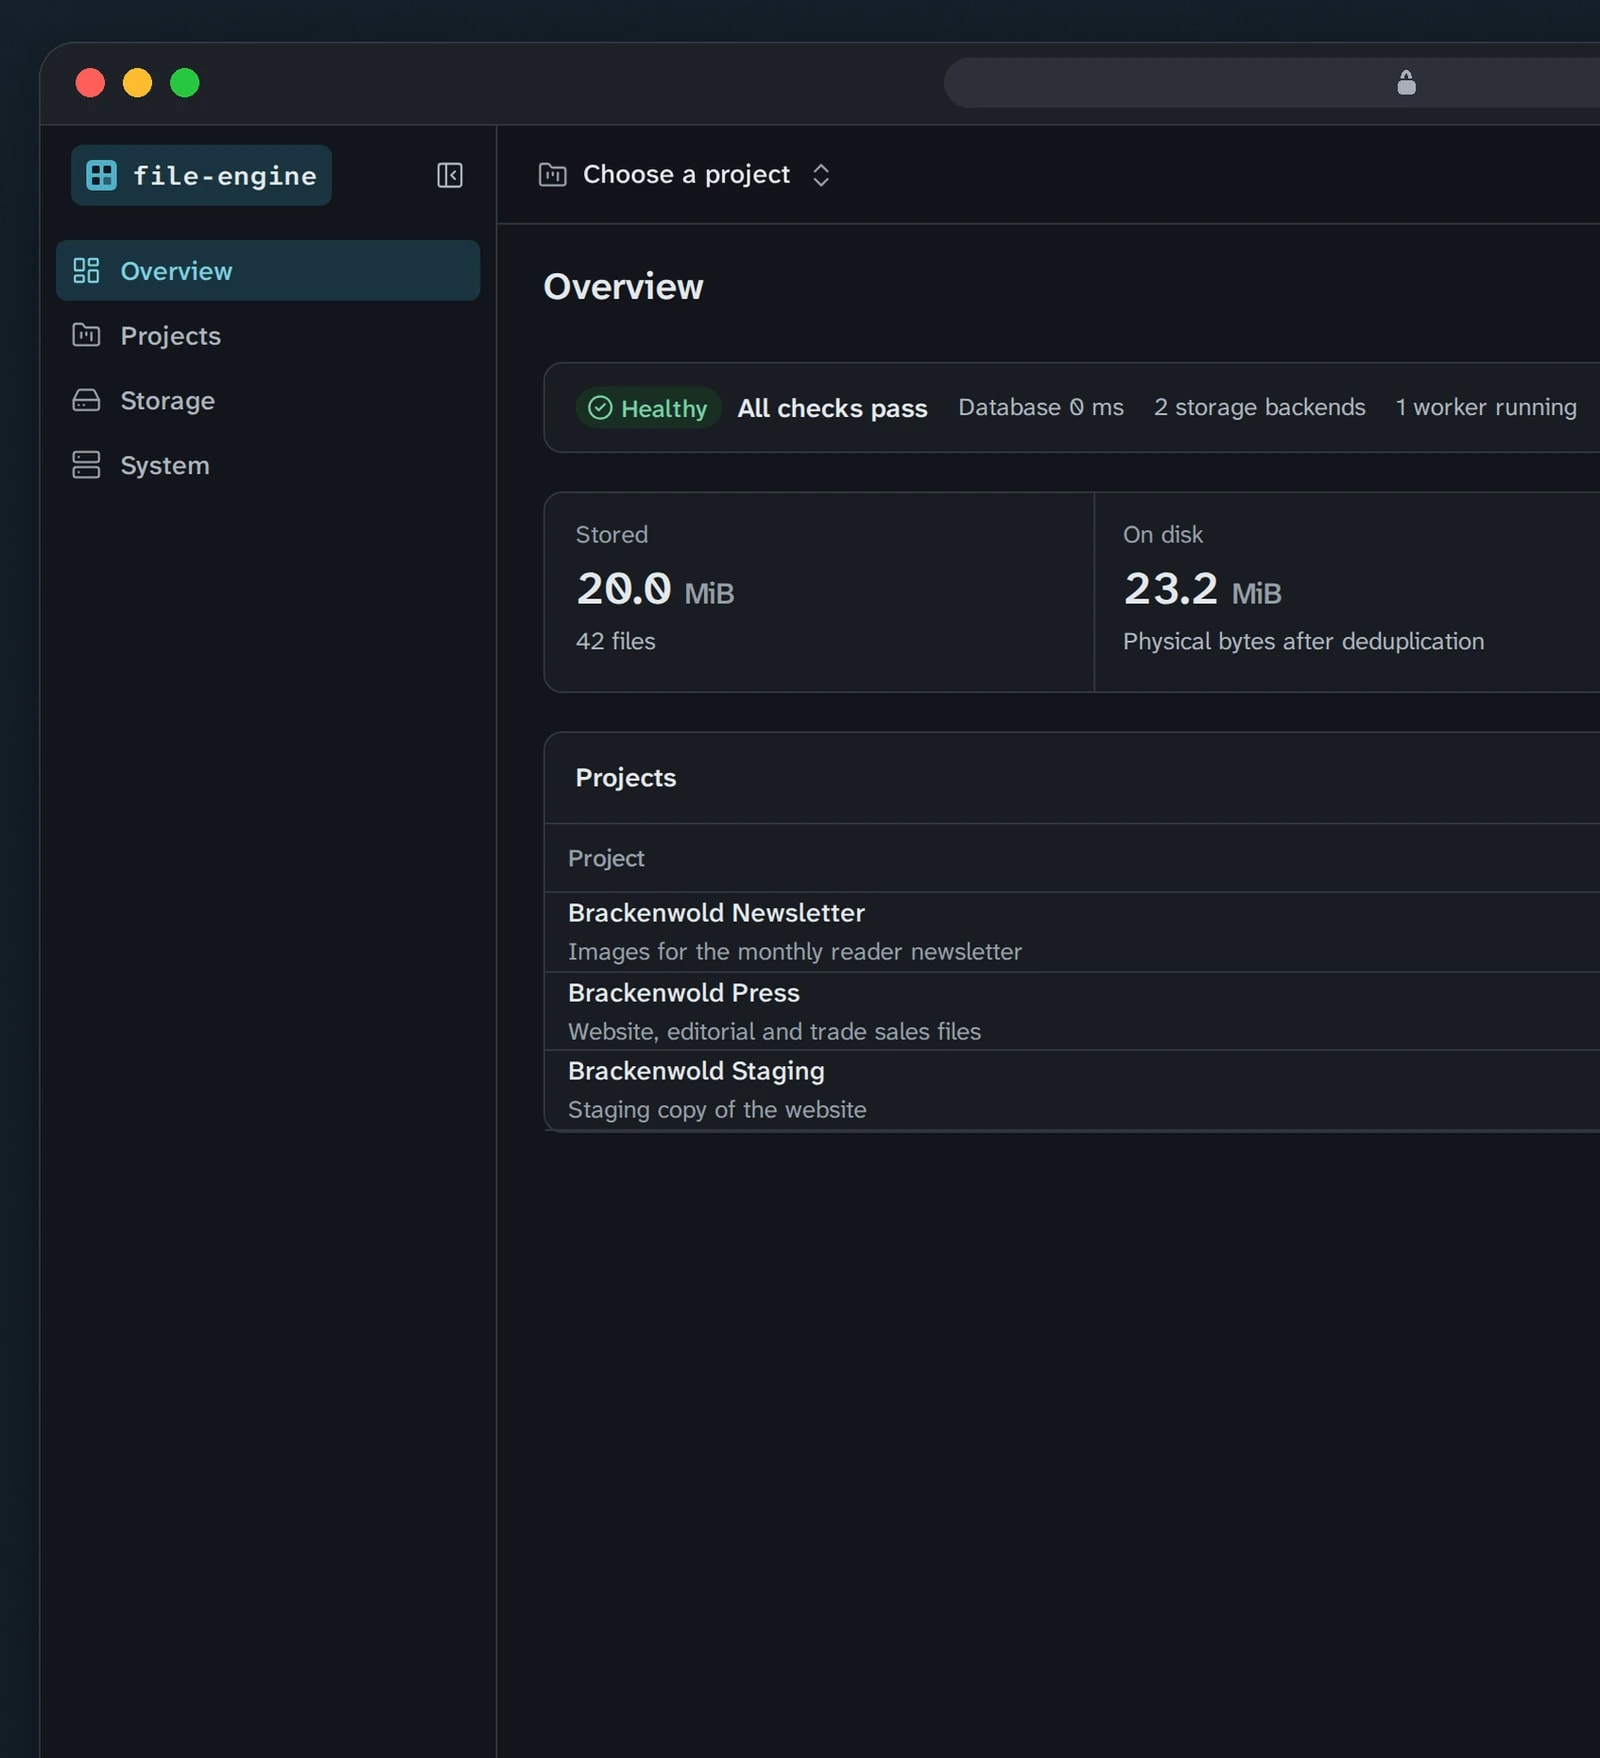Click the Project column header
Image resolution: width=1600 pixels, height=1758 pixels.
[x=606, y=858]
